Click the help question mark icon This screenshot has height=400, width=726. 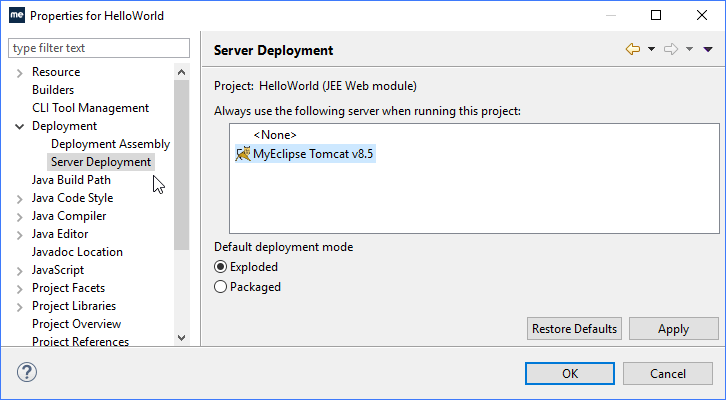tap(27, 372)
